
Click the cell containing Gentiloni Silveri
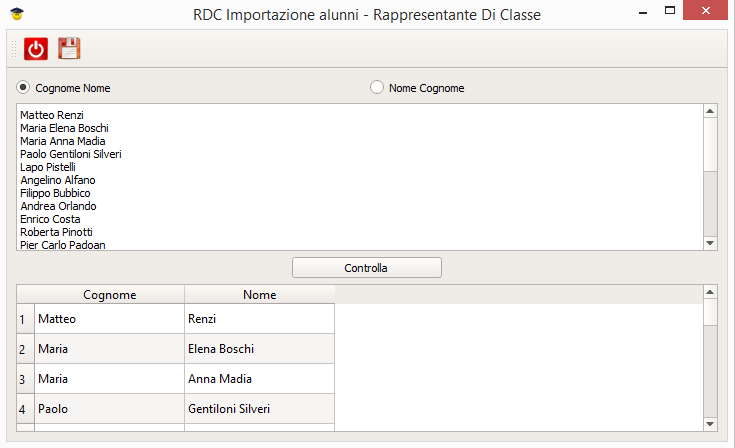coord(260,409)
